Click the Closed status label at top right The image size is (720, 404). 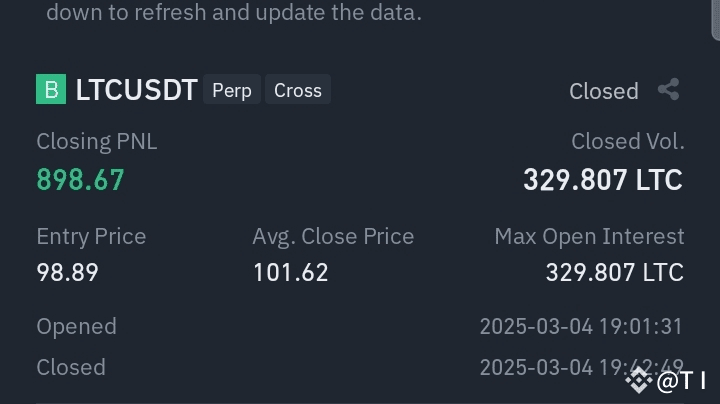603,91
